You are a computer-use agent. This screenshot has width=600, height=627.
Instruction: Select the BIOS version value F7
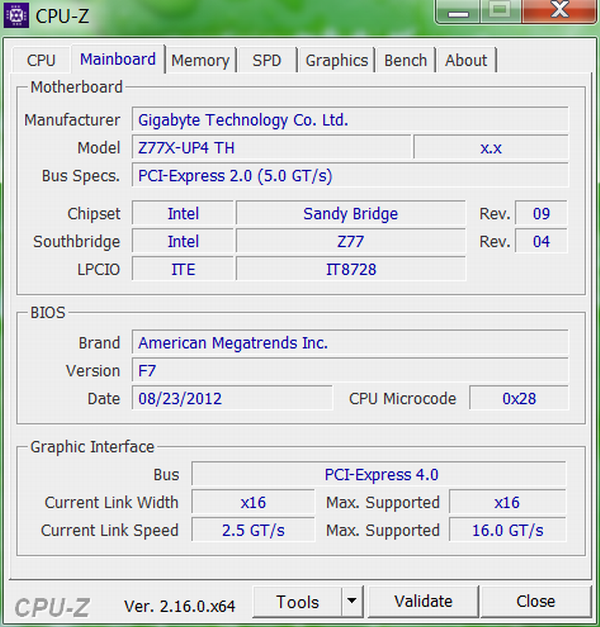click(350, 371)
